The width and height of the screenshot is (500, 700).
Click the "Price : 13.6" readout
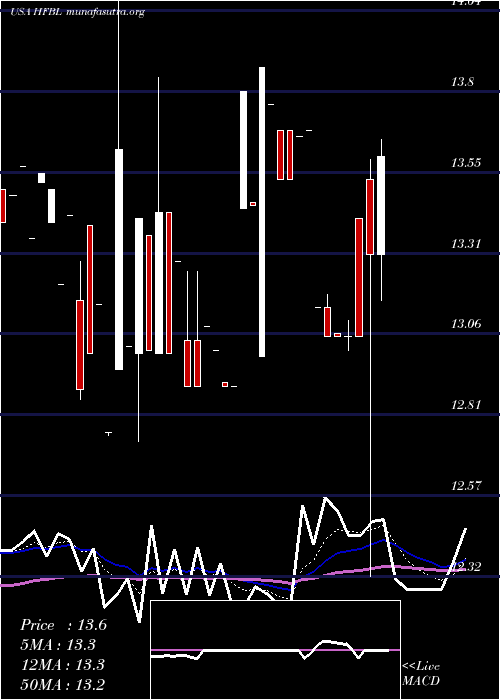[x=63, y=625]
